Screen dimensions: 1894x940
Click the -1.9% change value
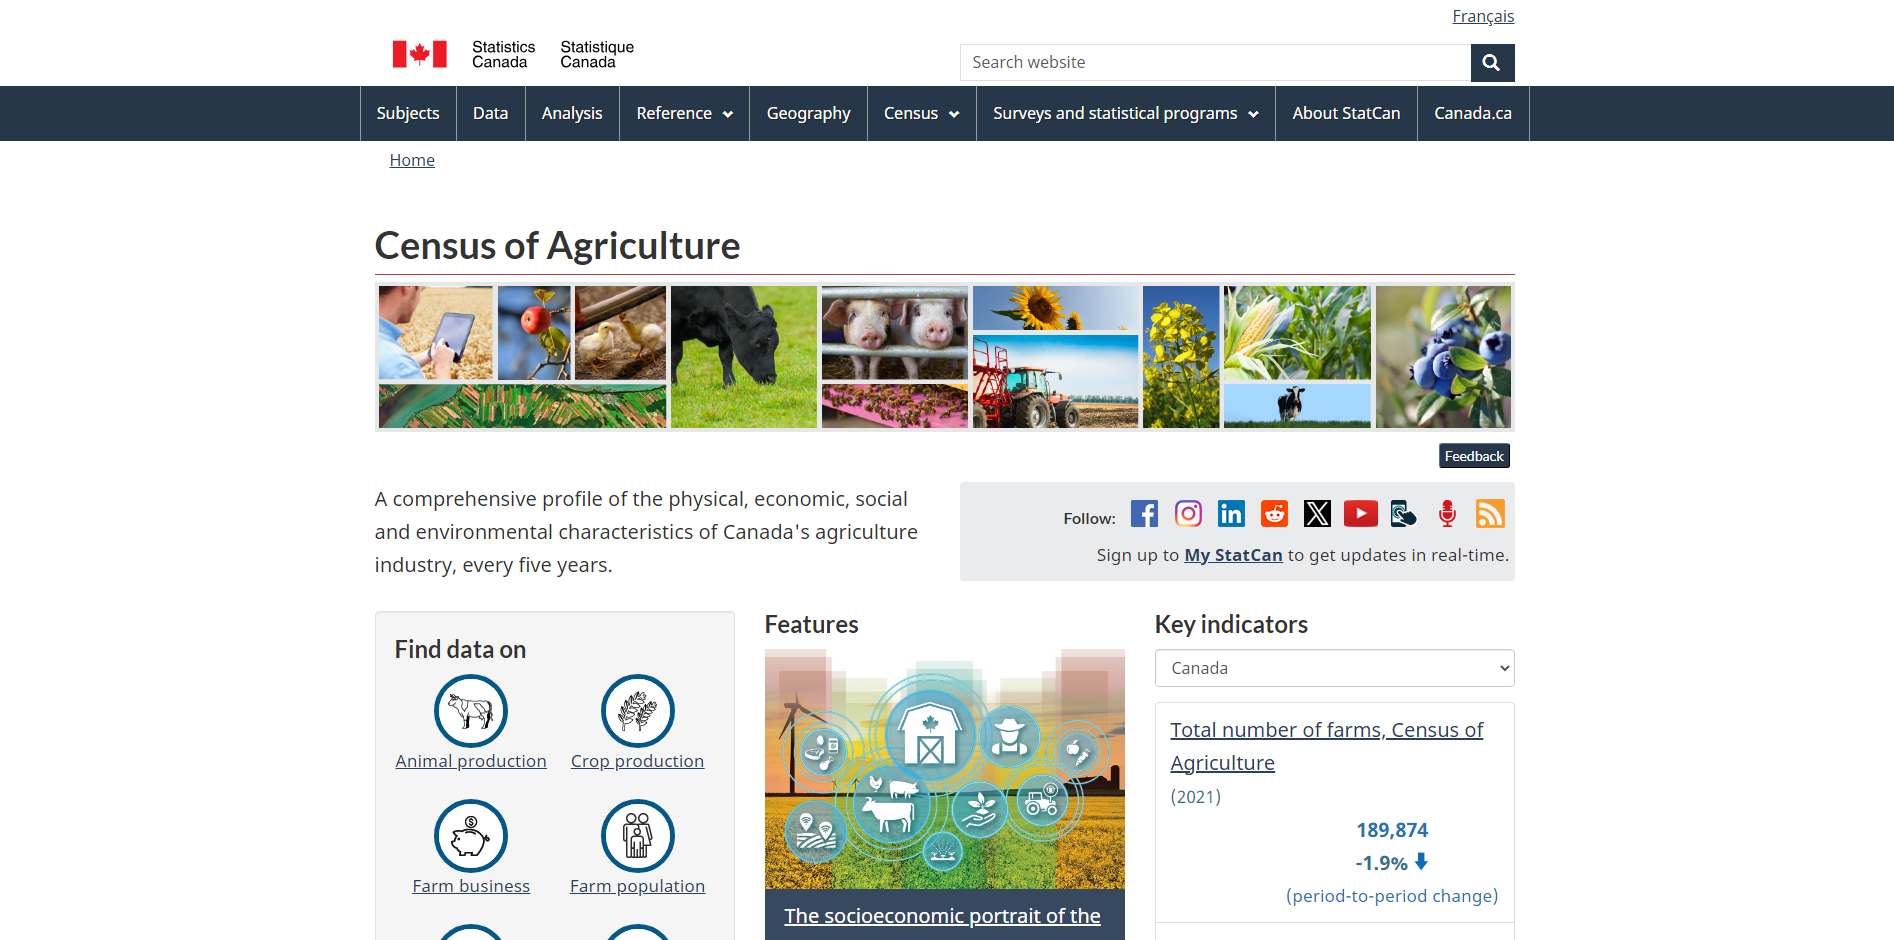point(1381,863)
